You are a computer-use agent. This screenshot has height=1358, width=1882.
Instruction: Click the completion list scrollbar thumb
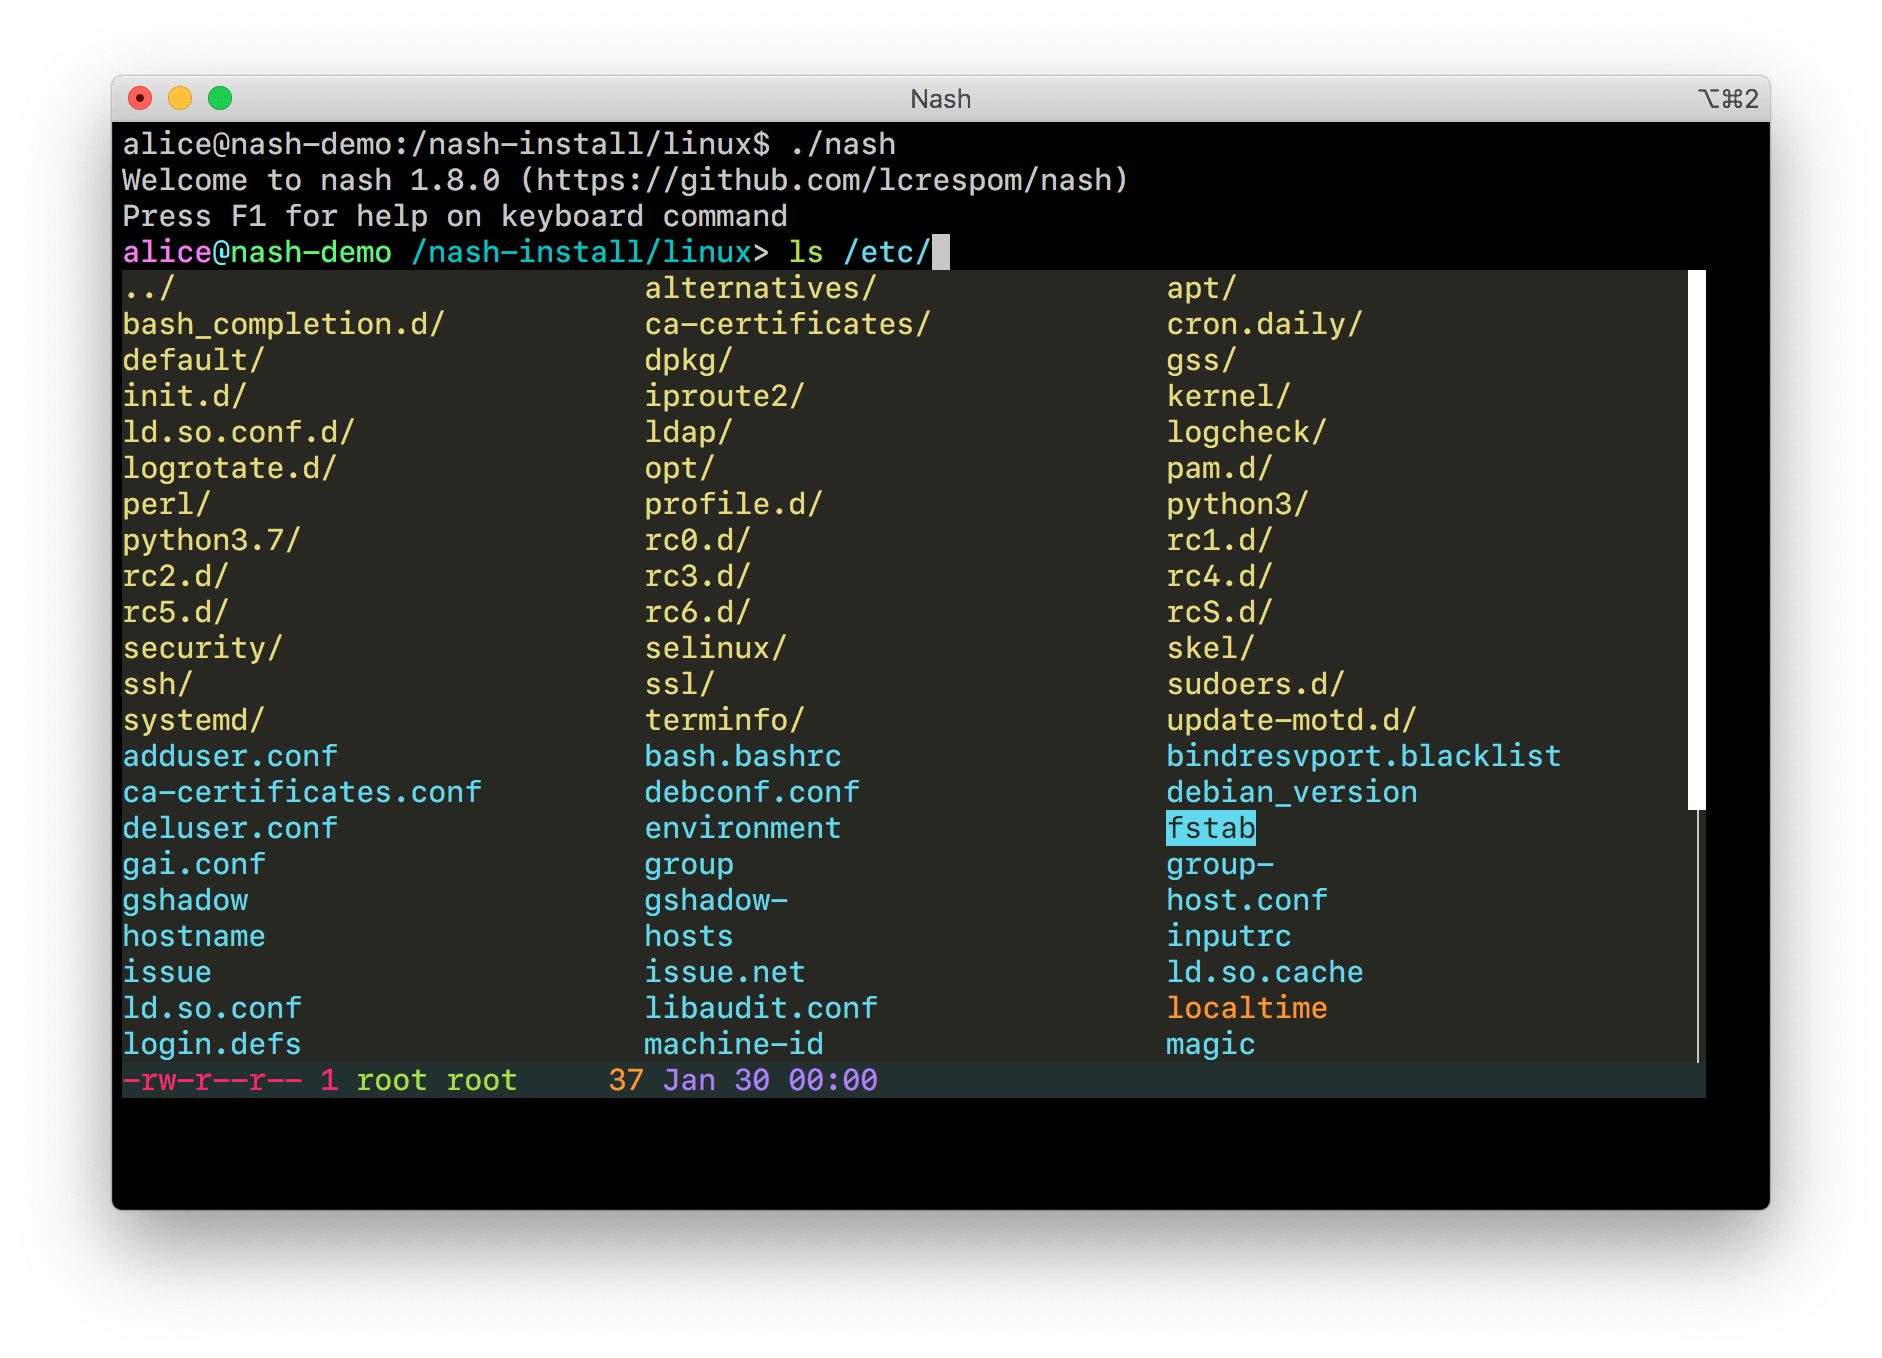pyautogui.click(x=1696, y=539)
